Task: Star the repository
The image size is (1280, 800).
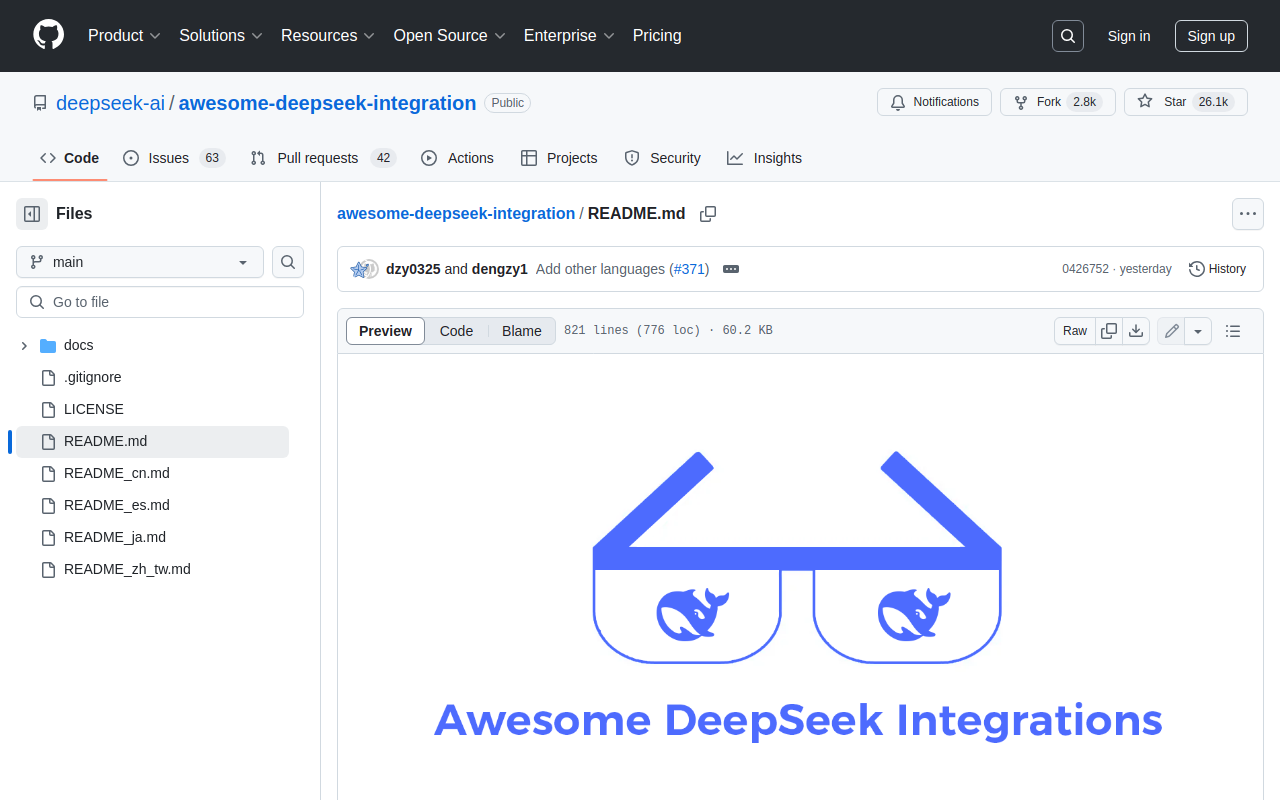Action: click(1185, 102)
